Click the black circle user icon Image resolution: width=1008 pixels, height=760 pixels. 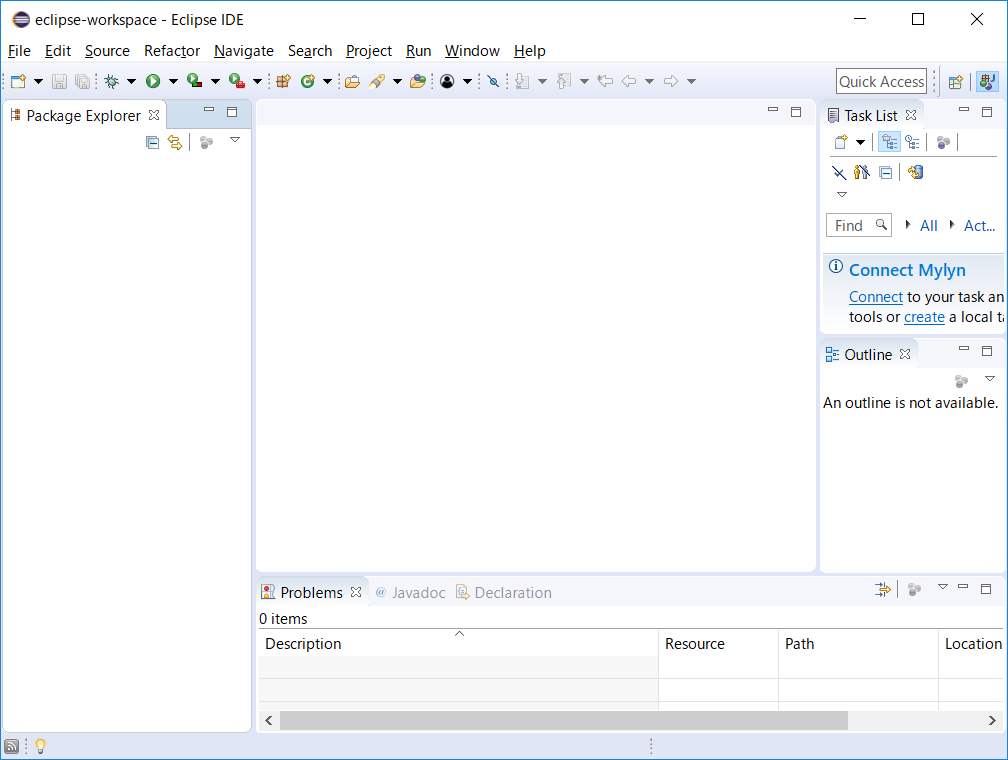click(x=447, y=81)
